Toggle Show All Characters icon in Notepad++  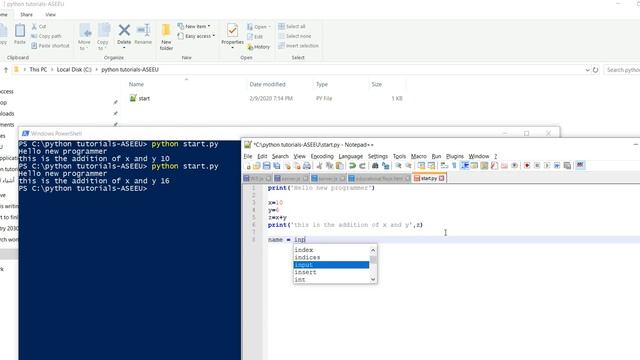(454, 165)
